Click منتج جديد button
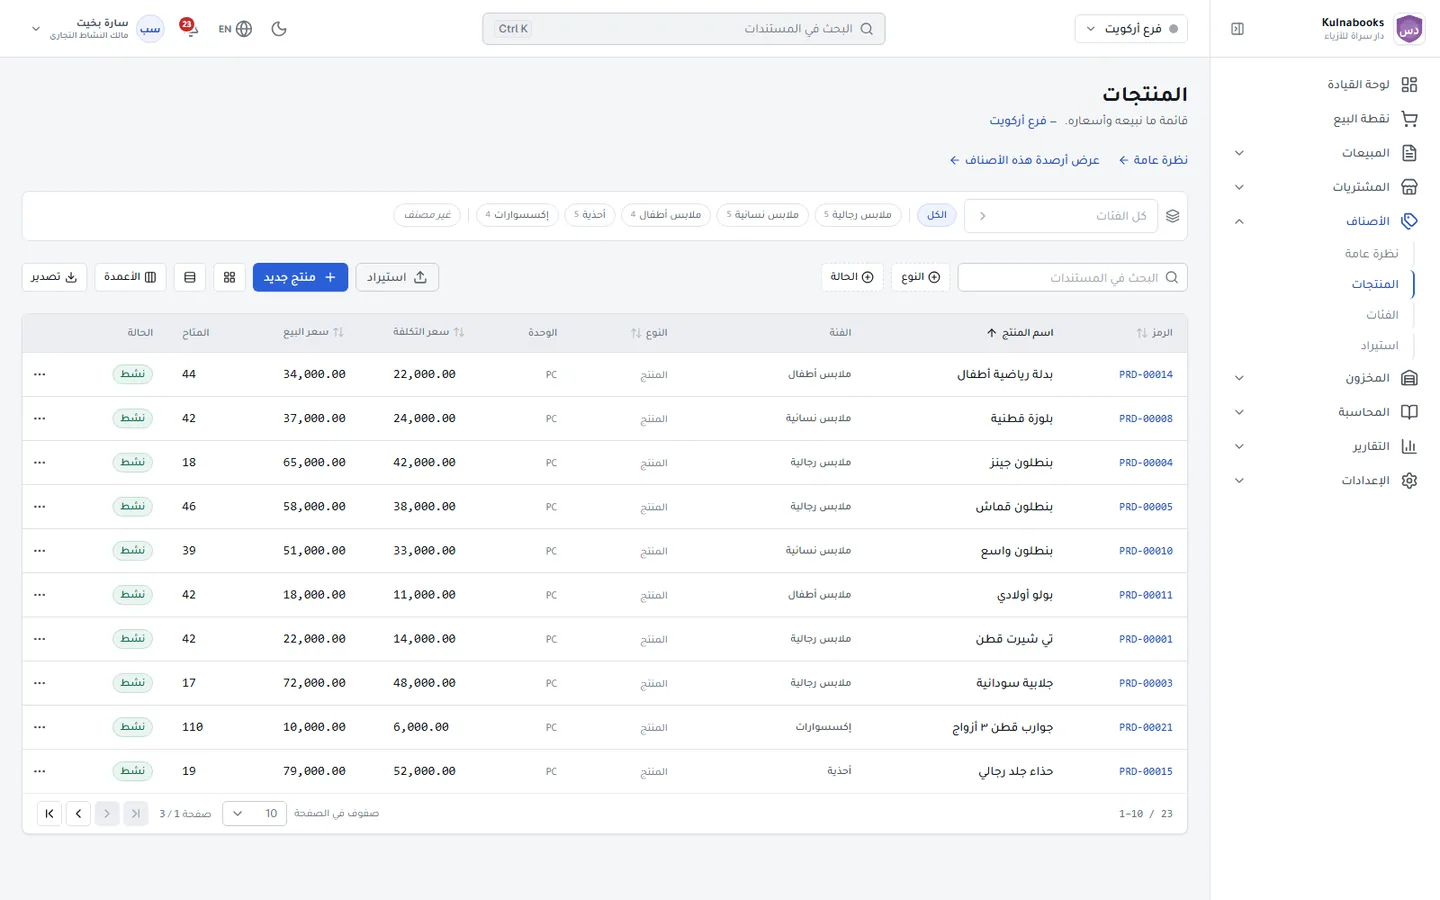Screen dimensions: 1440x900 coord(300,277)
